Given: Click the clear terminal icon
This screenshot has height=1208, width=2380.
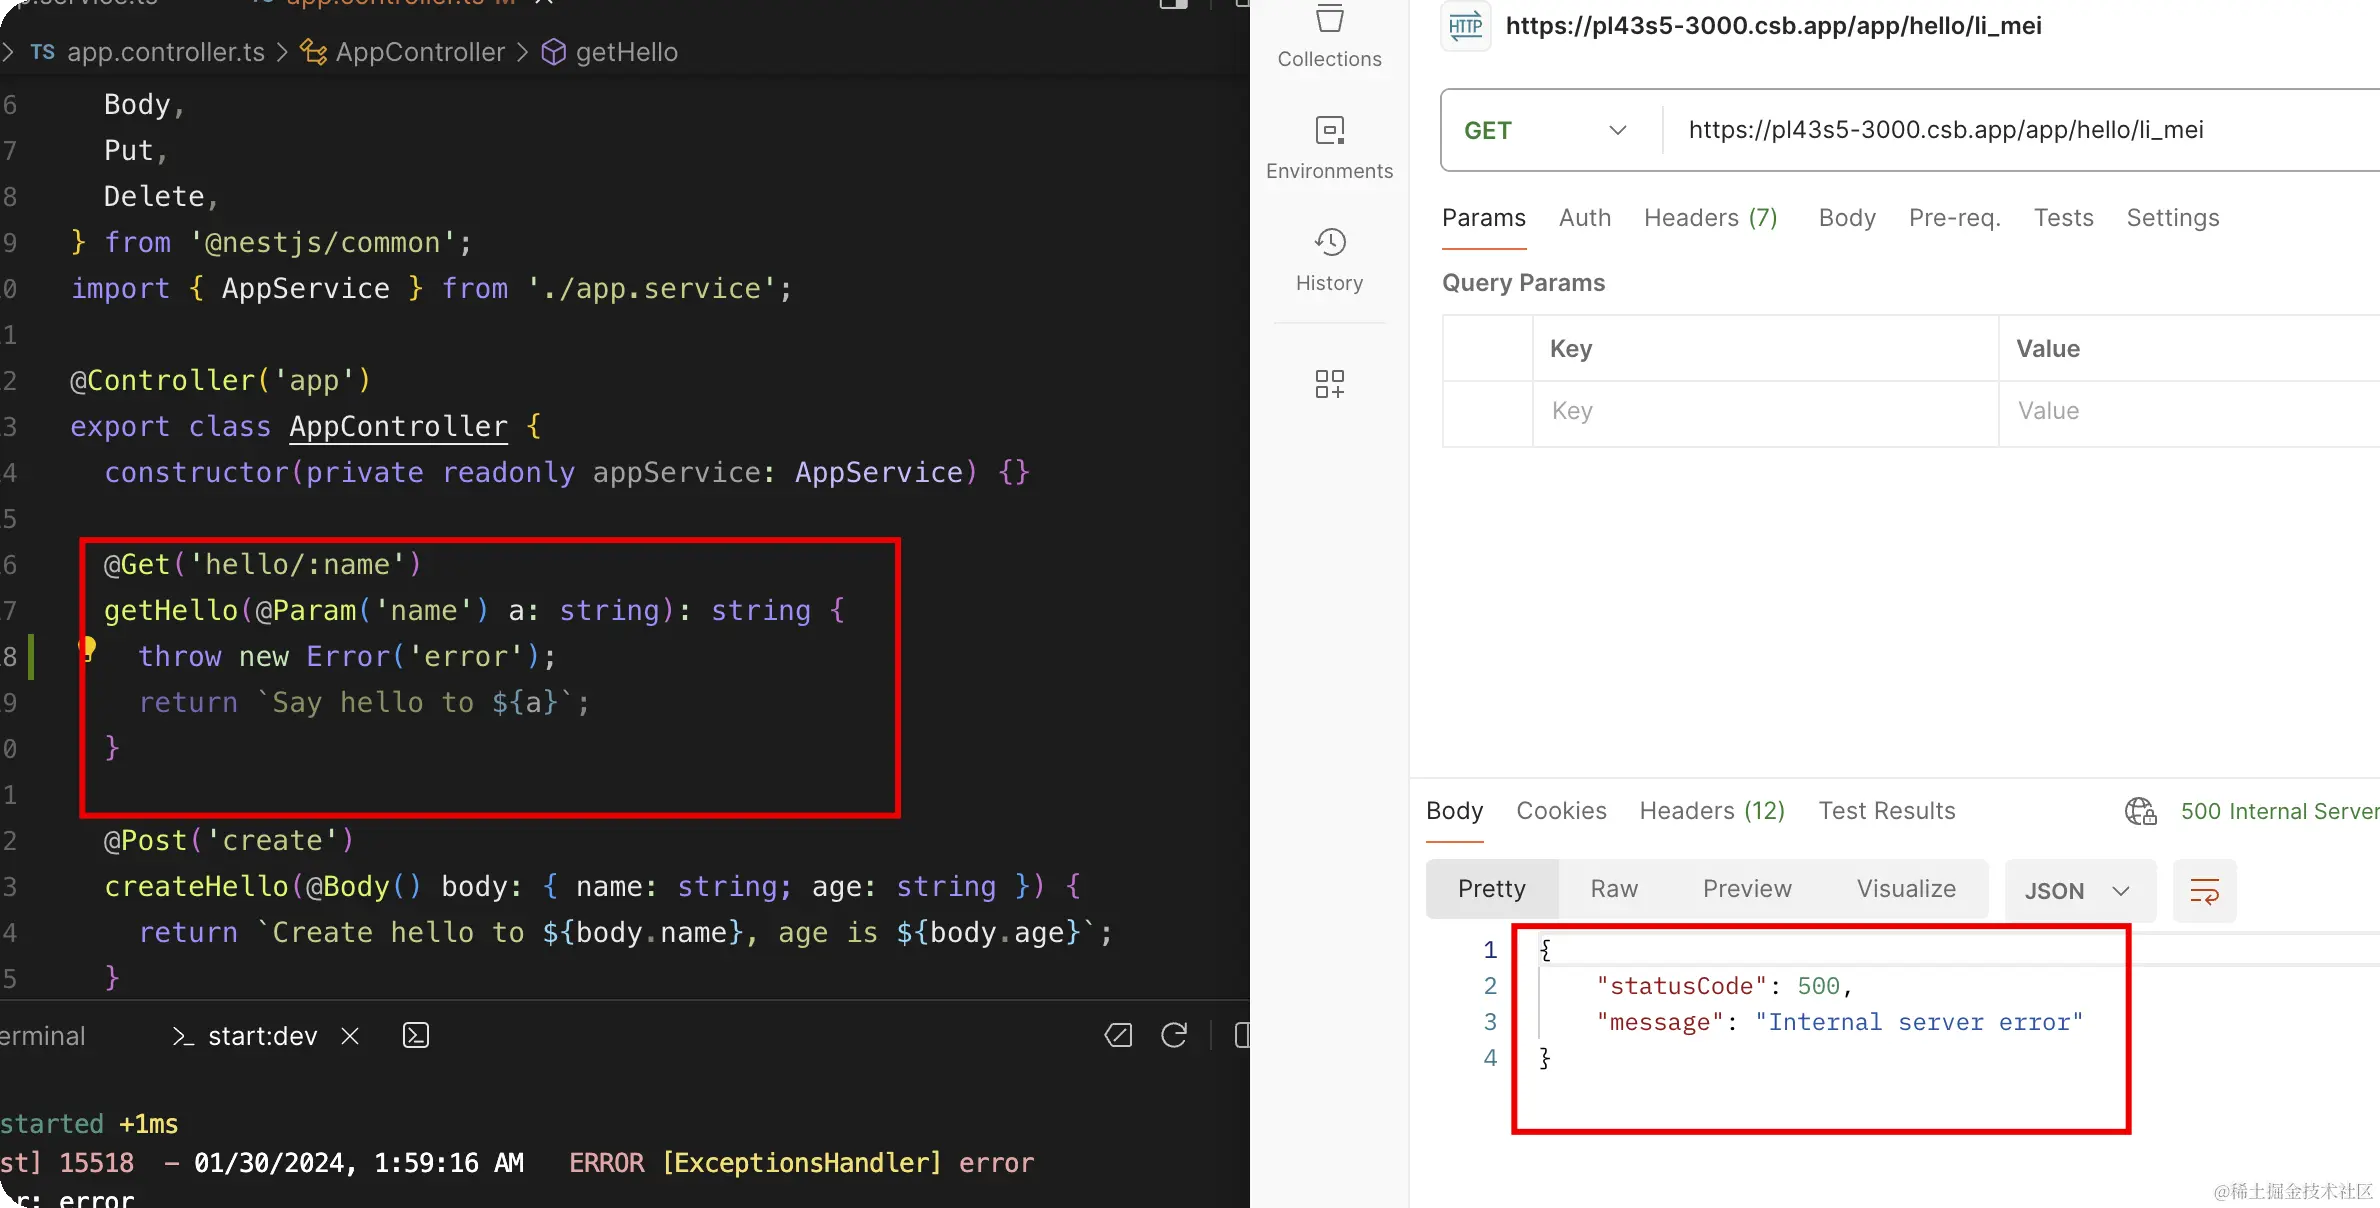Looking at the screenshot, I should [x=1118, y=1036].
